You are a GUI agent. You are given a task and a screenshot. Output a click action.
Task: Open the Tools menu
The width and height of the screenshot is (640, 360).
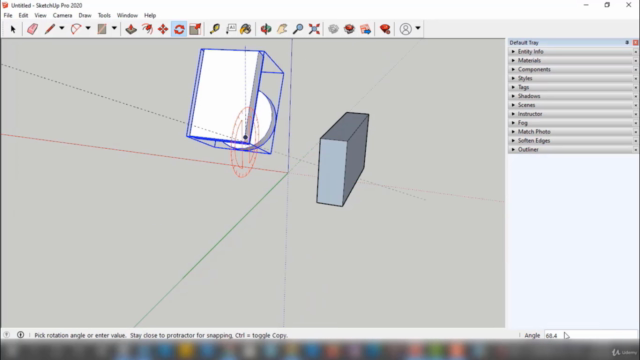104,16
